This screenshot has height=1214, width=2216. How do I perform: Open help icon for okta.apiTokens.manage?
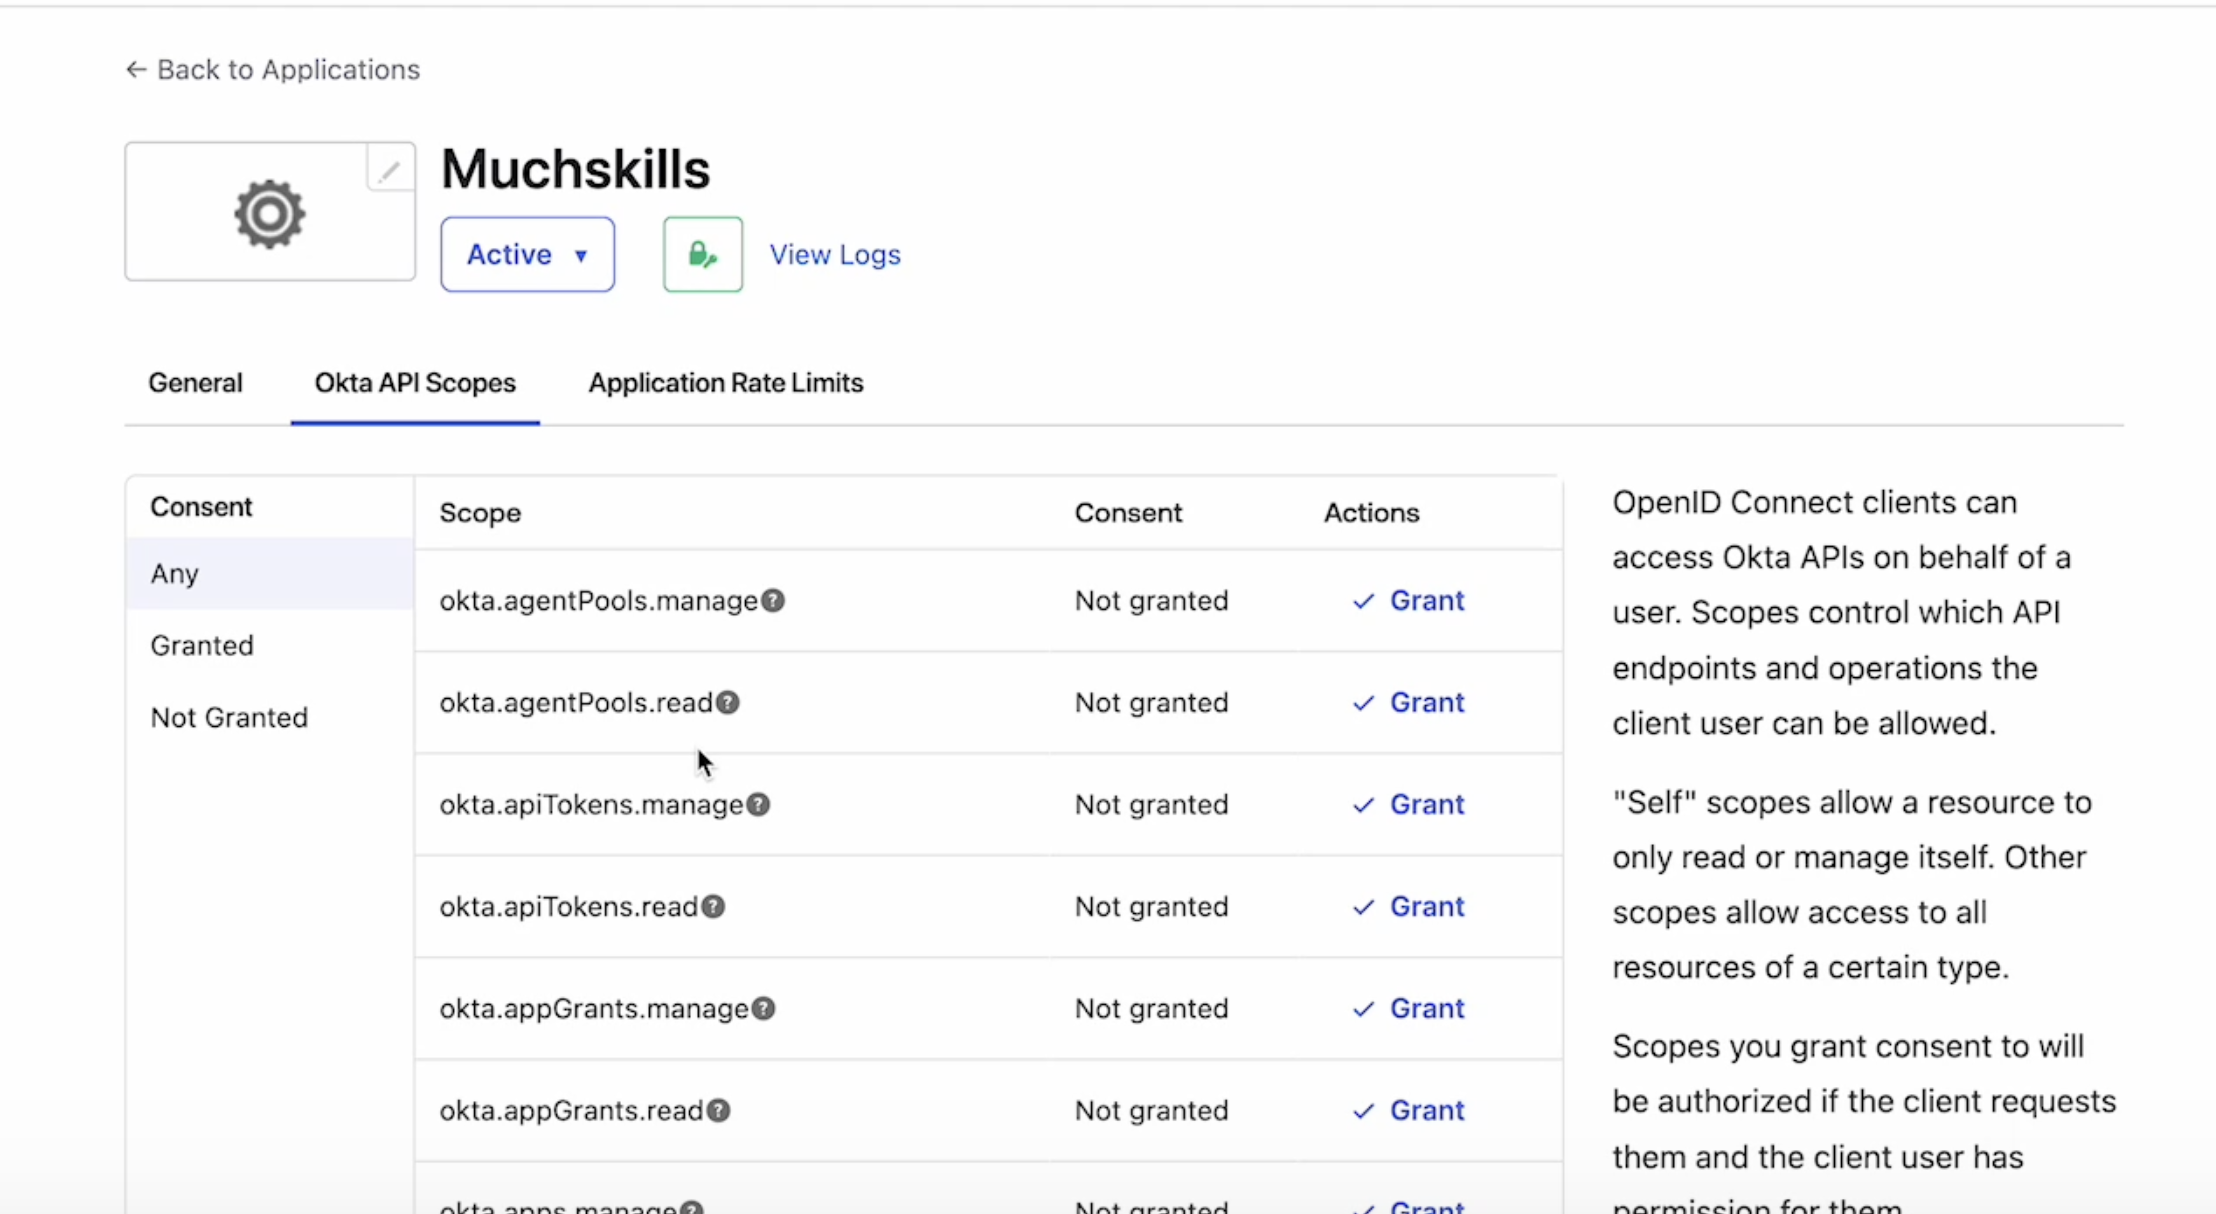pos(759,804)
